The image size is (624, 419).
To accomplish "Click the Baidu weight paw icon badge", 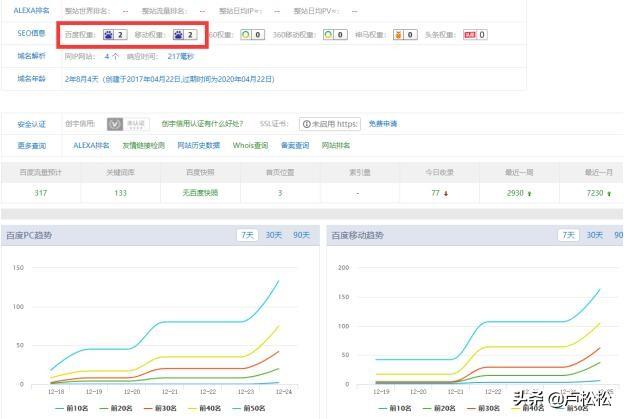I will pos(115,35).
